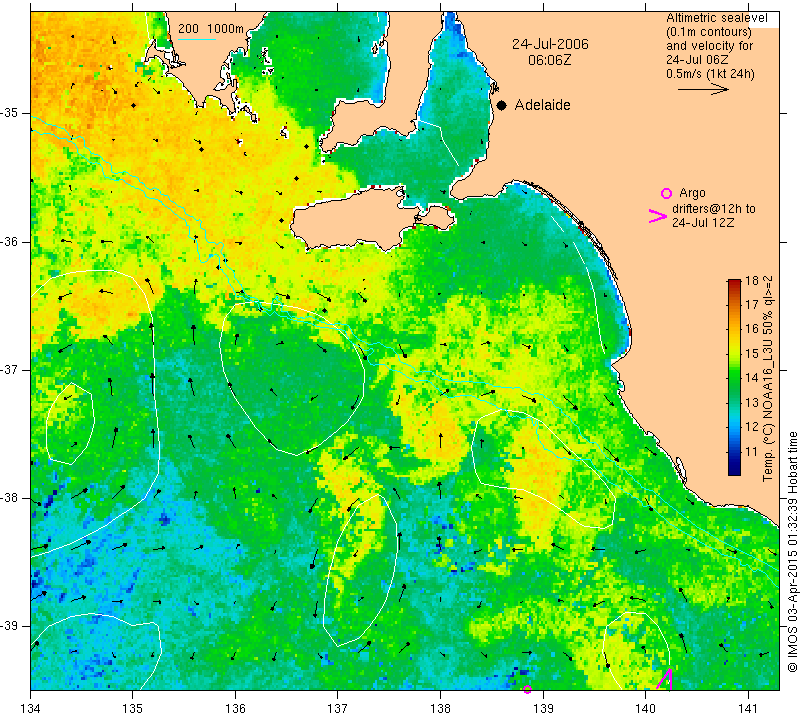800x720 pixels.
Task: Click the 137 longitude axis label
Action: (x=338, y=709)
